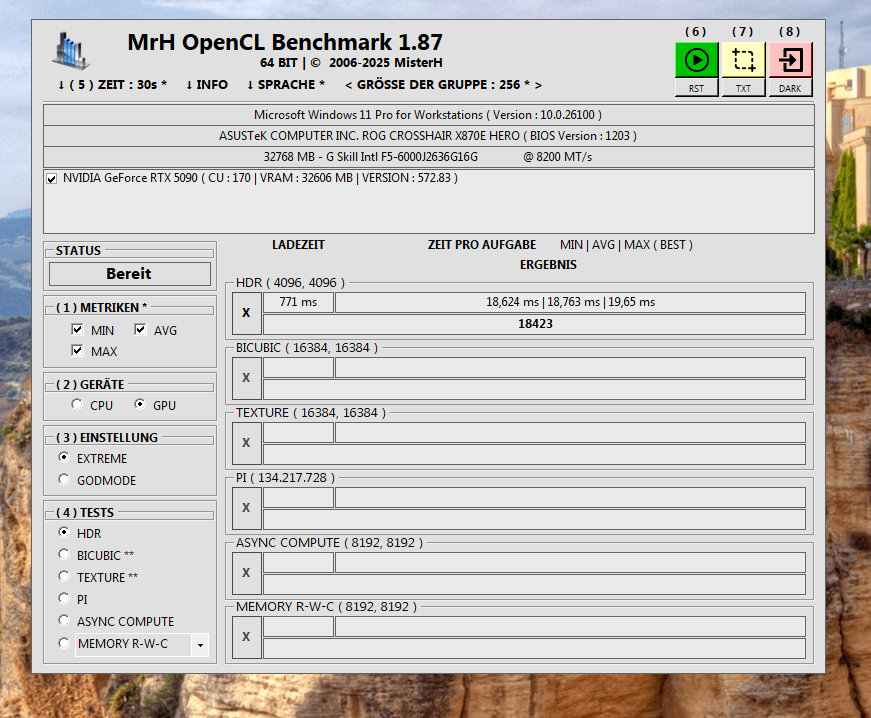Select the EXTREME setting
This screenshot has width=871, height=718.
point(64,457)
